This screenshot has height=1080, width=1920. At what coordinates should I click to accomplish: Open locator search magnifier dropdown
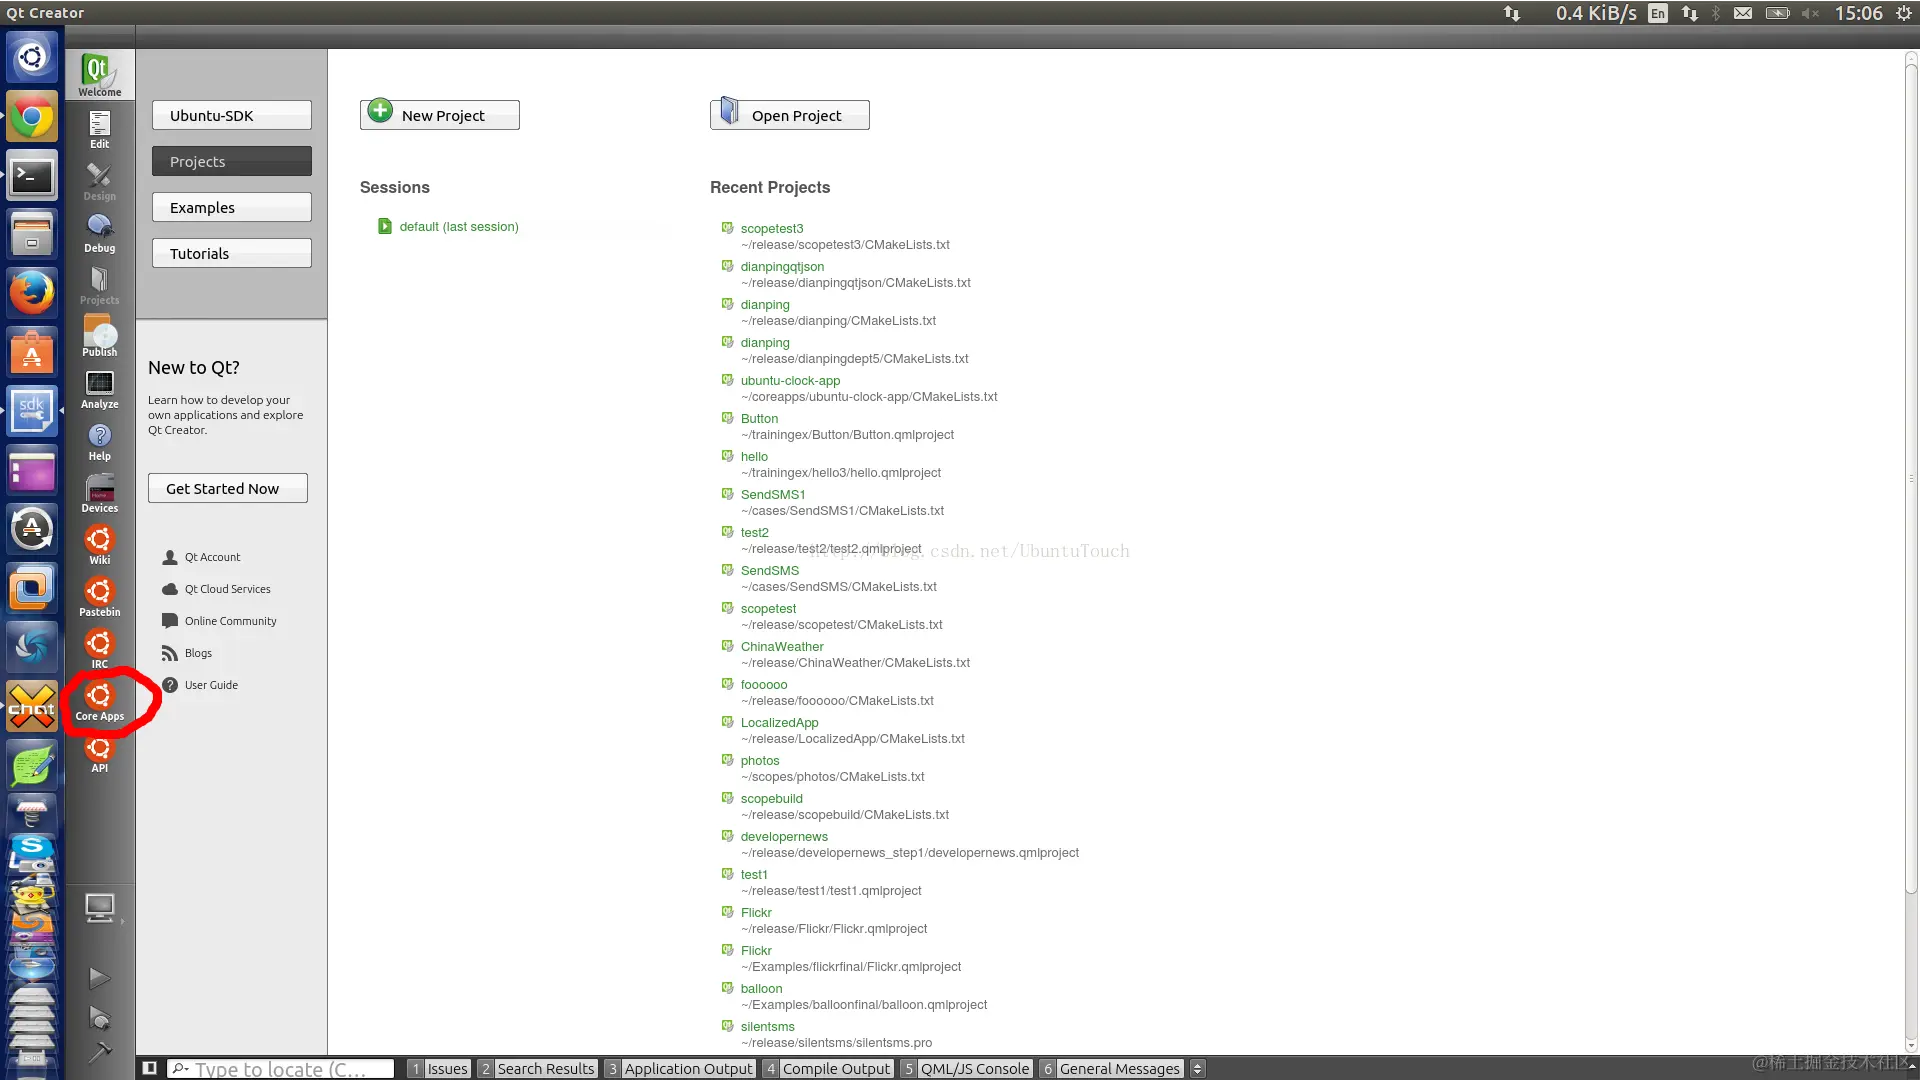pos(180,1068)
